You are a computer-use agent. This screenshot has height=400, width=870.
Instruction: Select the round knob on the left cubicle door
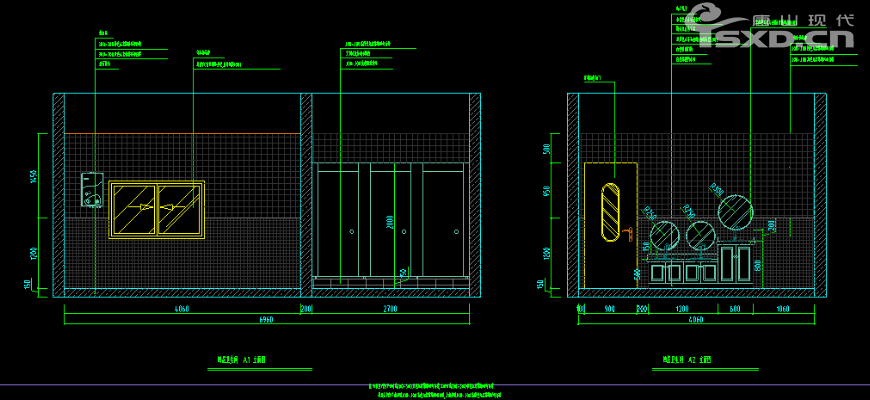(x=352, y=231)
